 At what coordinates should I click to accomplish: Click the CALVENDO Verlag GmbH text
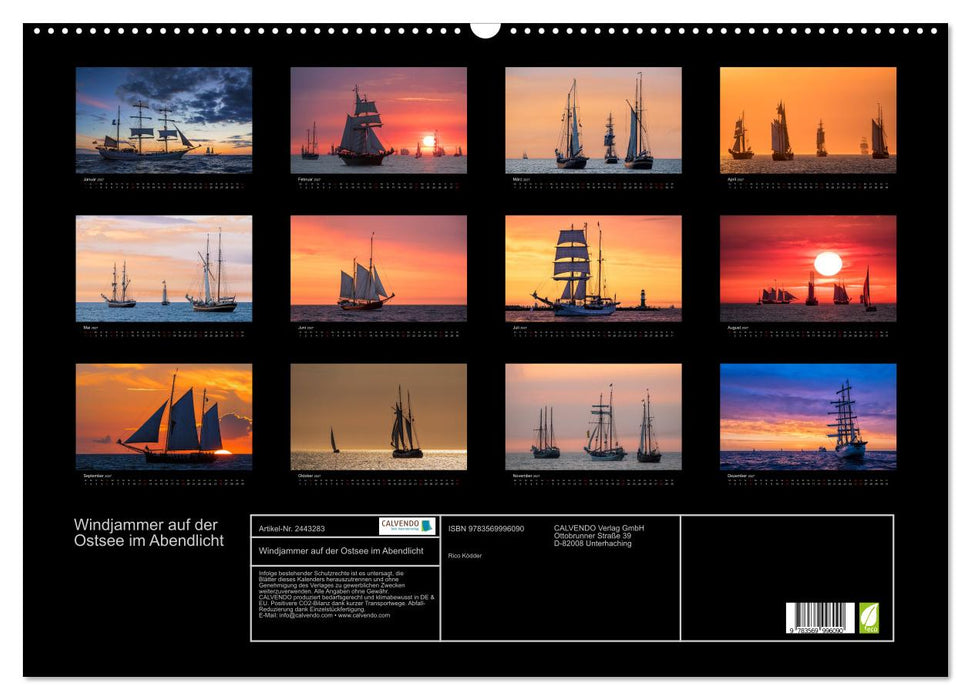[x=599, y=528]
